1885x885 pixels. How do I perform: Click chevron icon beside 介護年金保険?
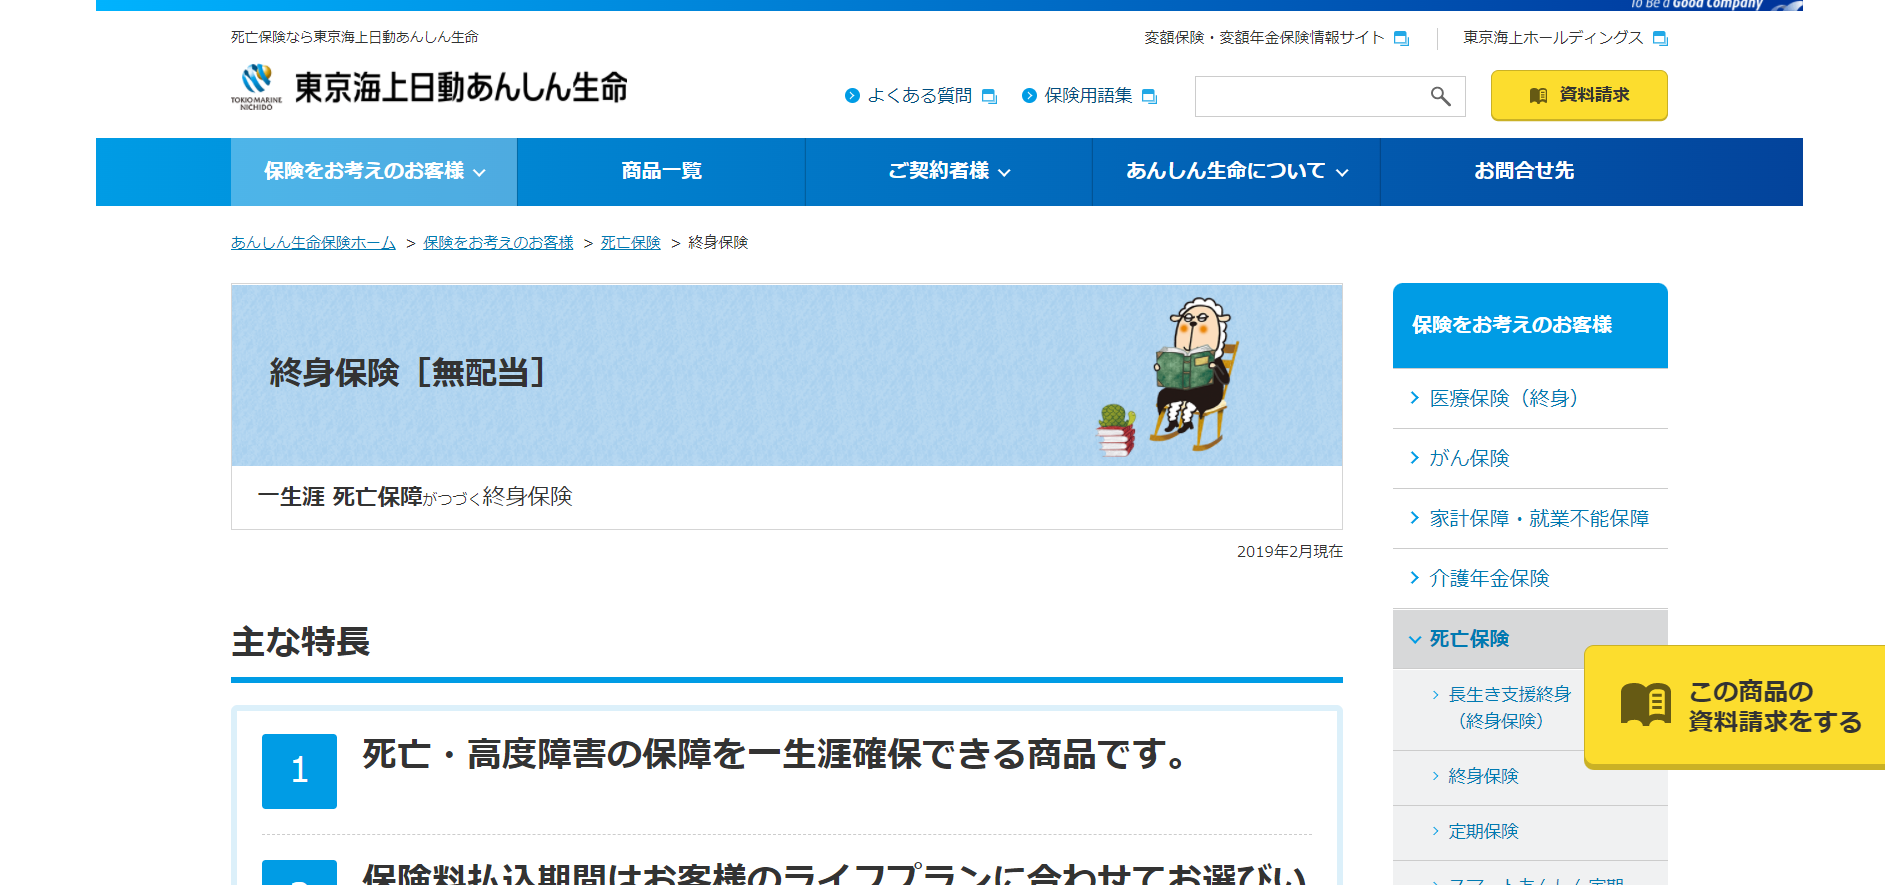pos(1414,578)
